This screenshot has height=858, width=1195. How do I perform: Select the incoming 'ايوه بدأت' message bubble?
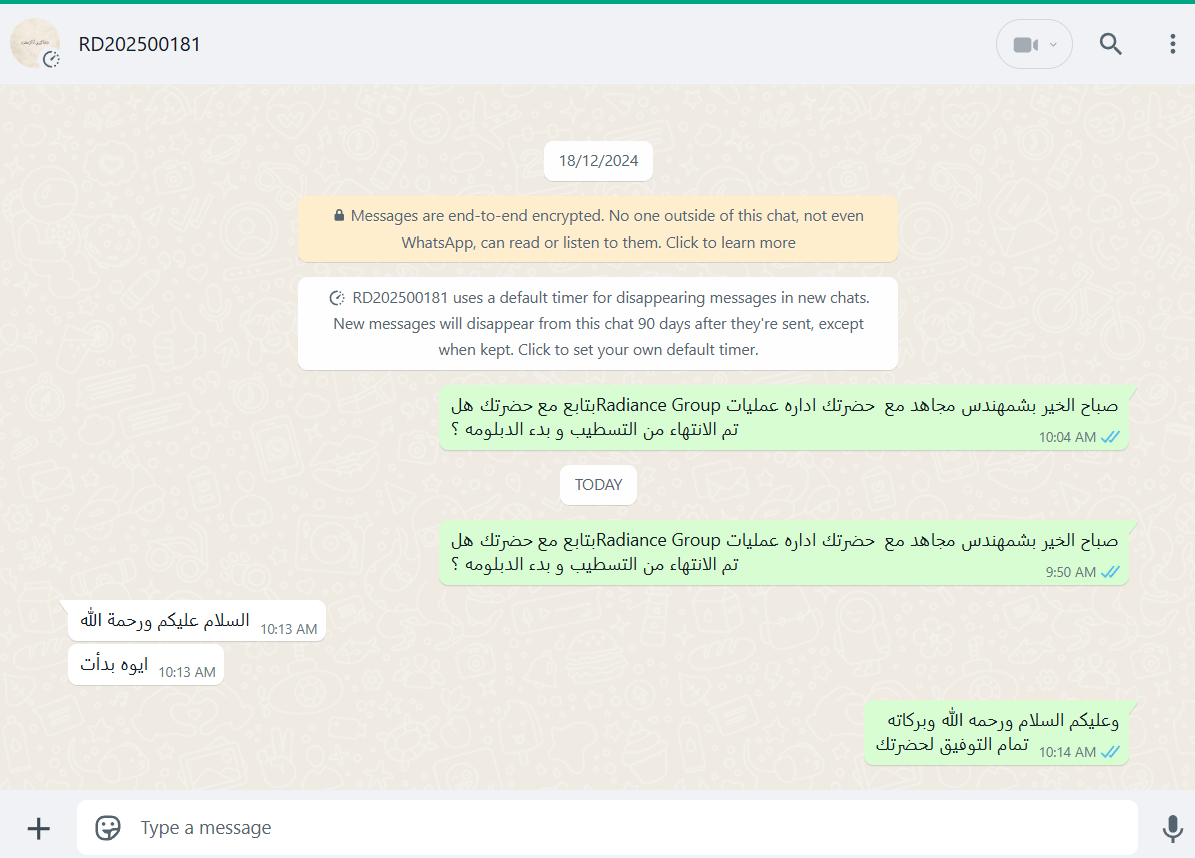pos(146,665)
